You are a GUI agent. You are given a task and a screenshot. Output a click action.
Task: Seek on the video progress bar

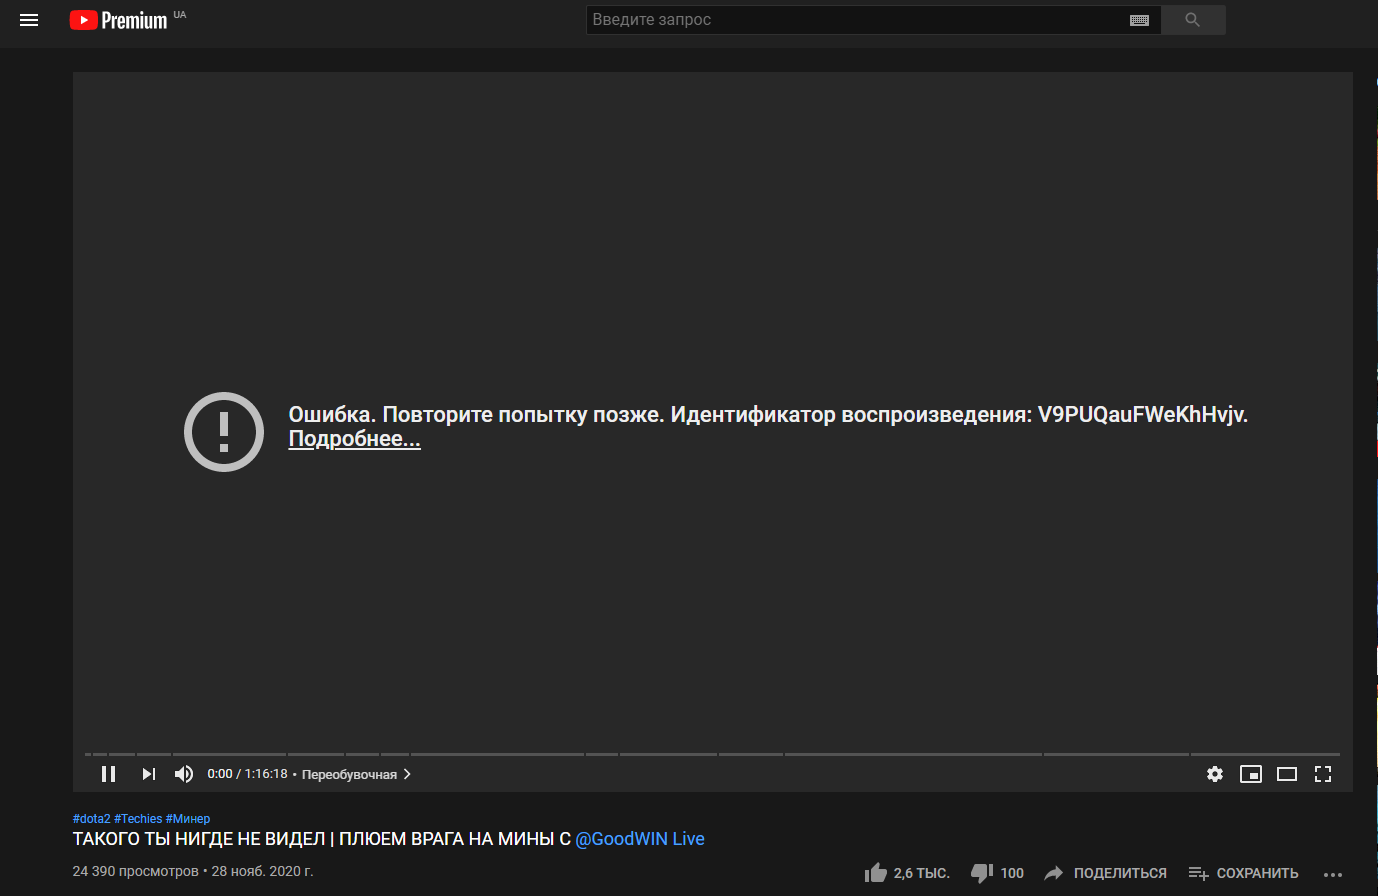coord(712,754)
